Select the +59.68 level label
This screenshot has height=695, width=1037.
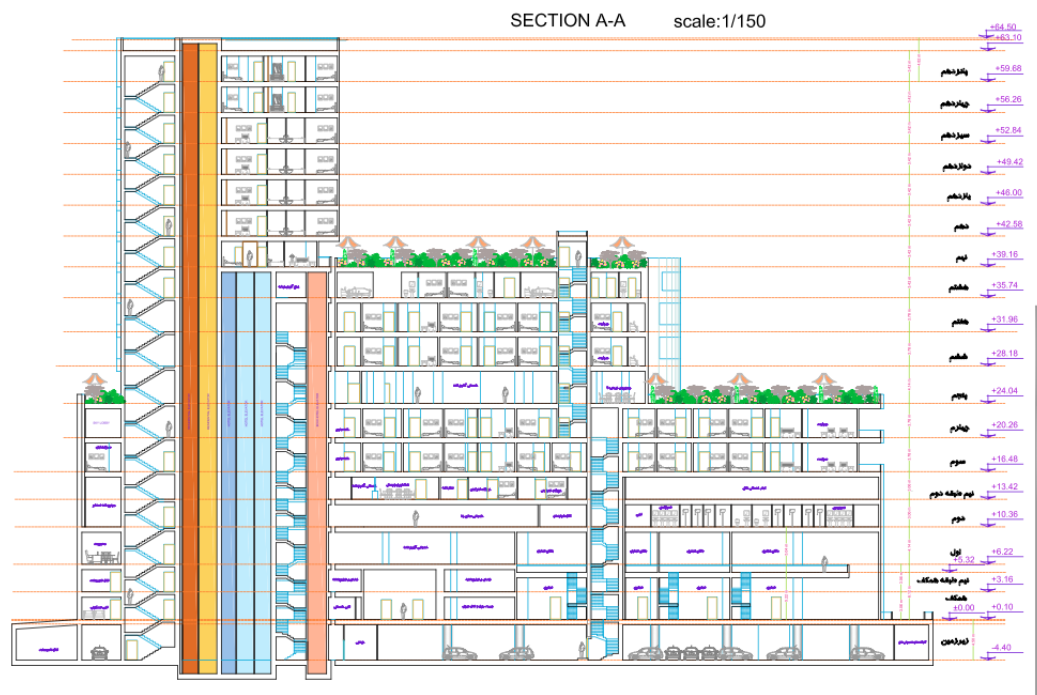(x=1008, y=68)
